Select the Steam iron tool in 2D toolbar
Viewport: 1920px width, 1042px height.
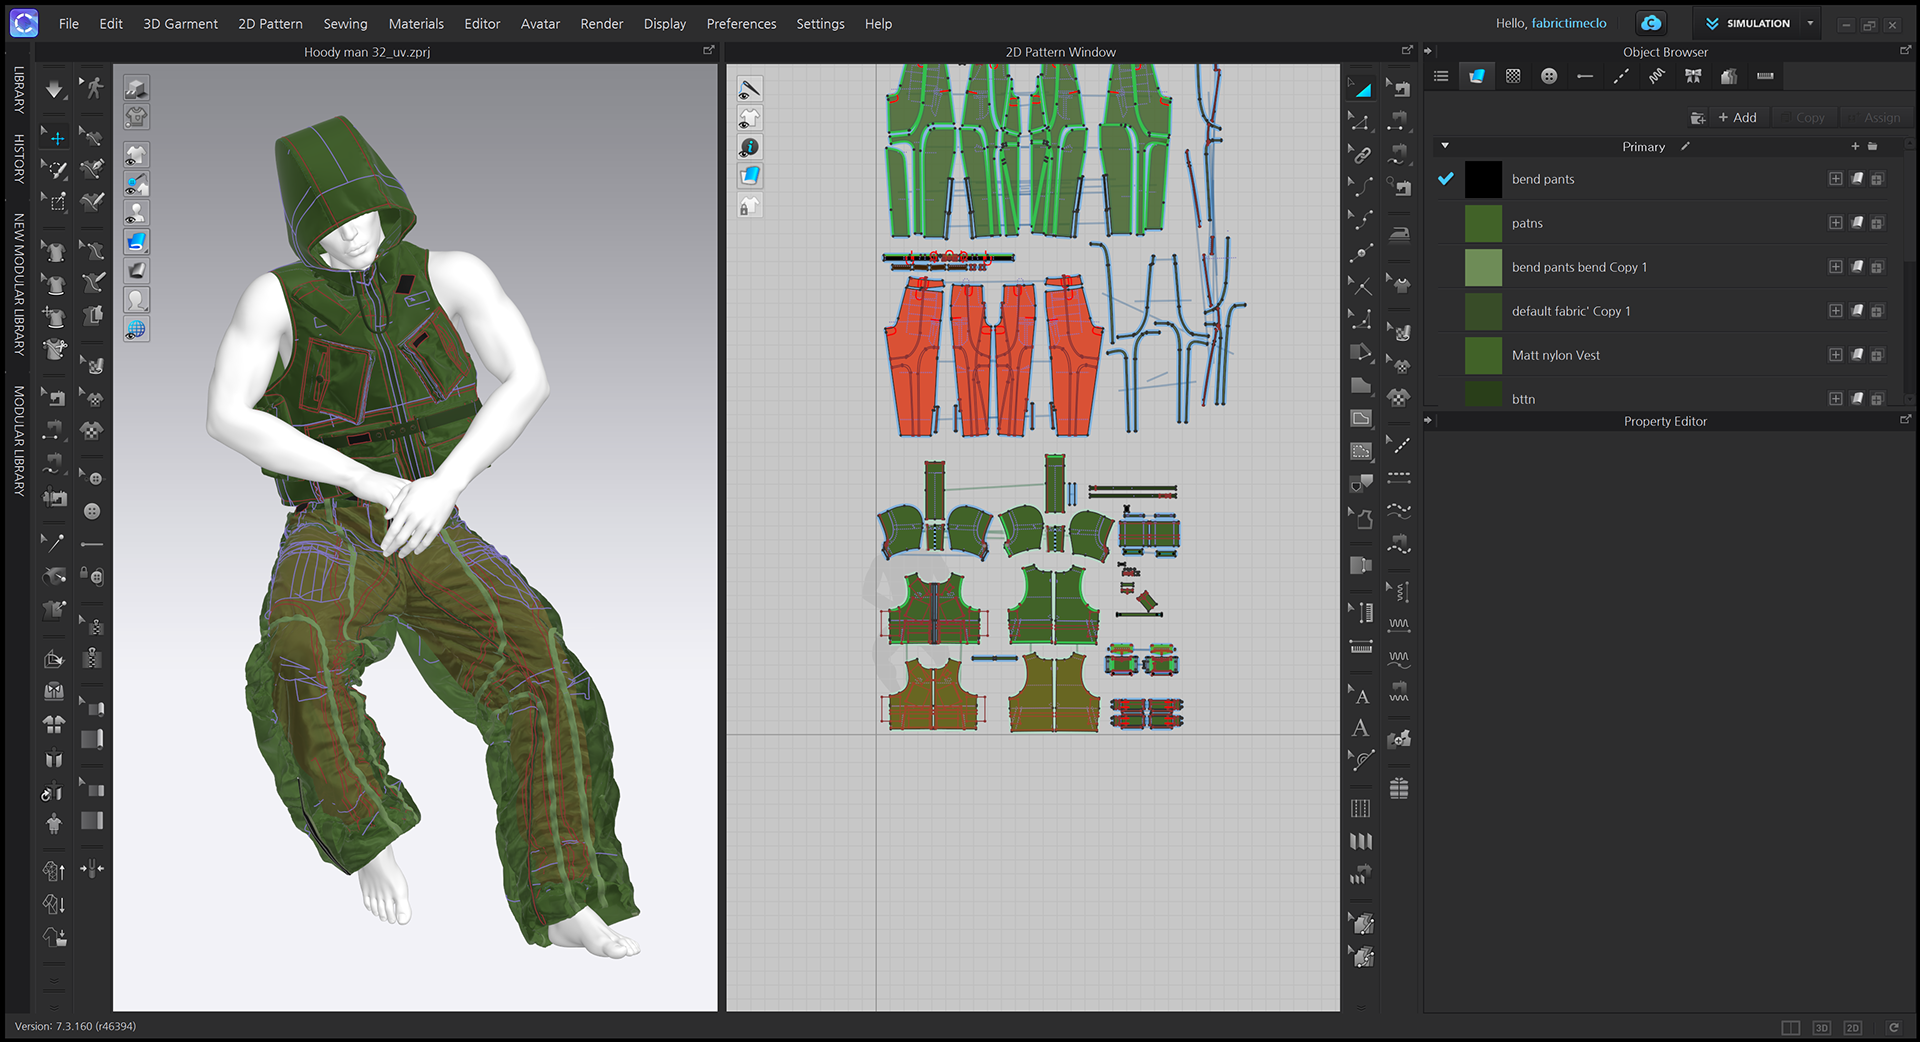[1400, 234]
